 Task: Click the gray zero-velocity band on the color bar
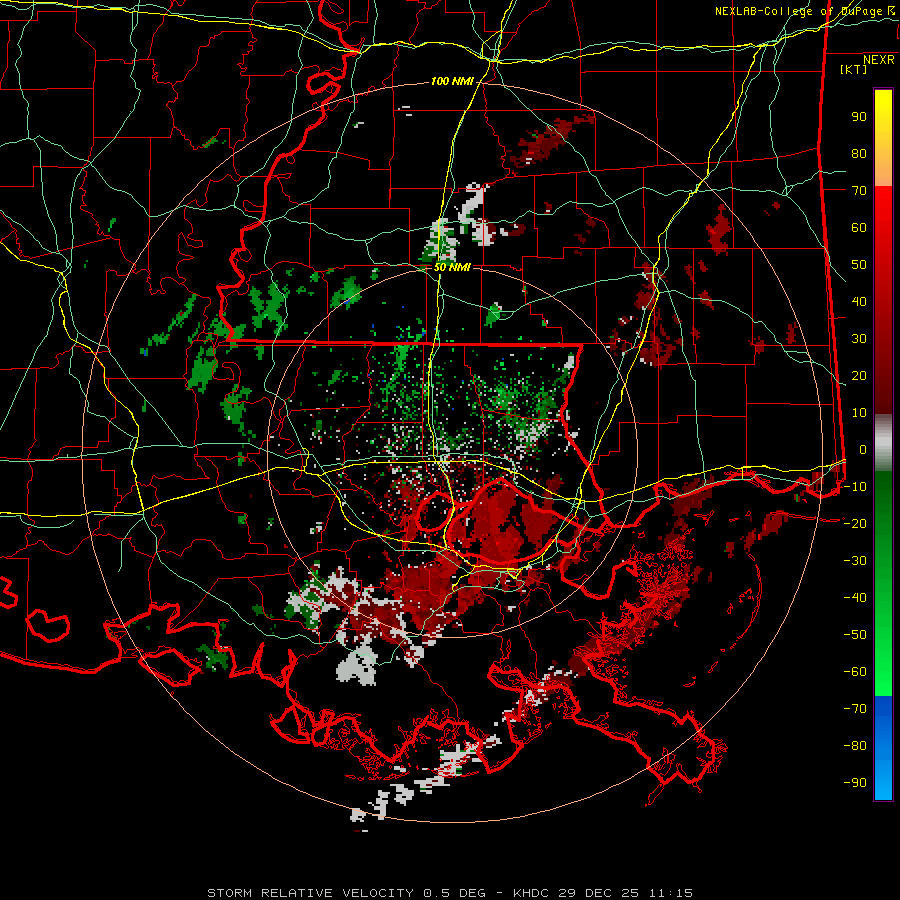[883, 442]
